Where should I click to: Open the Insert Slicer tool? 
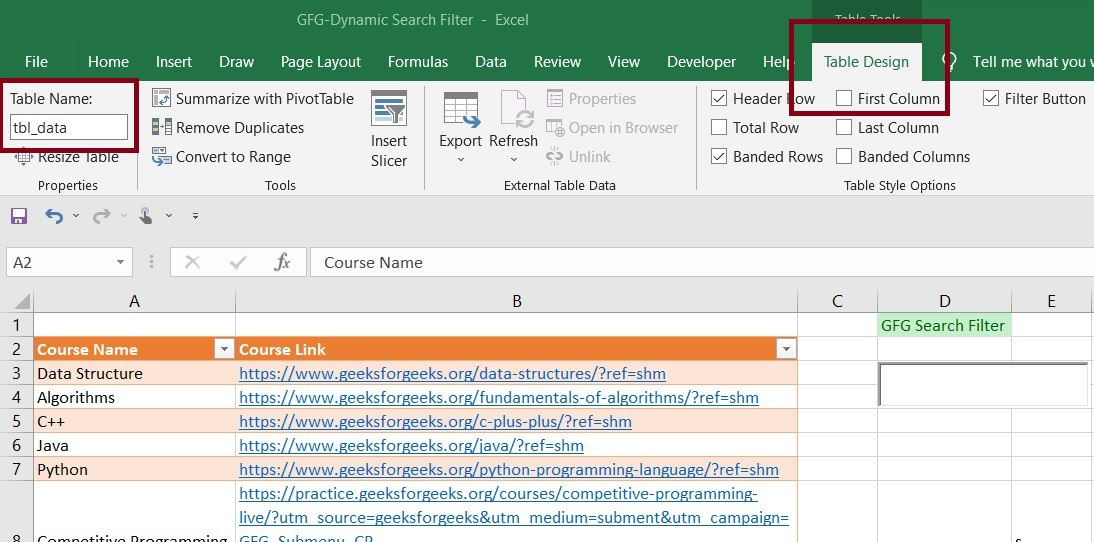(389, 129)
